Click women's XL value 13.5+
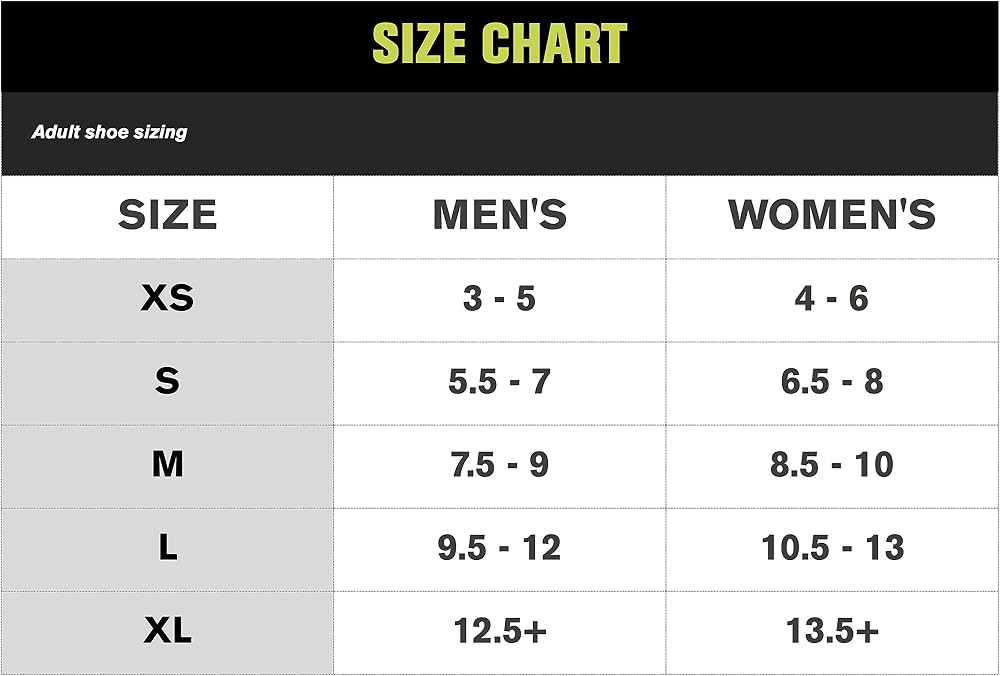This screenshot has height=676, width=1000. point(832,631)
